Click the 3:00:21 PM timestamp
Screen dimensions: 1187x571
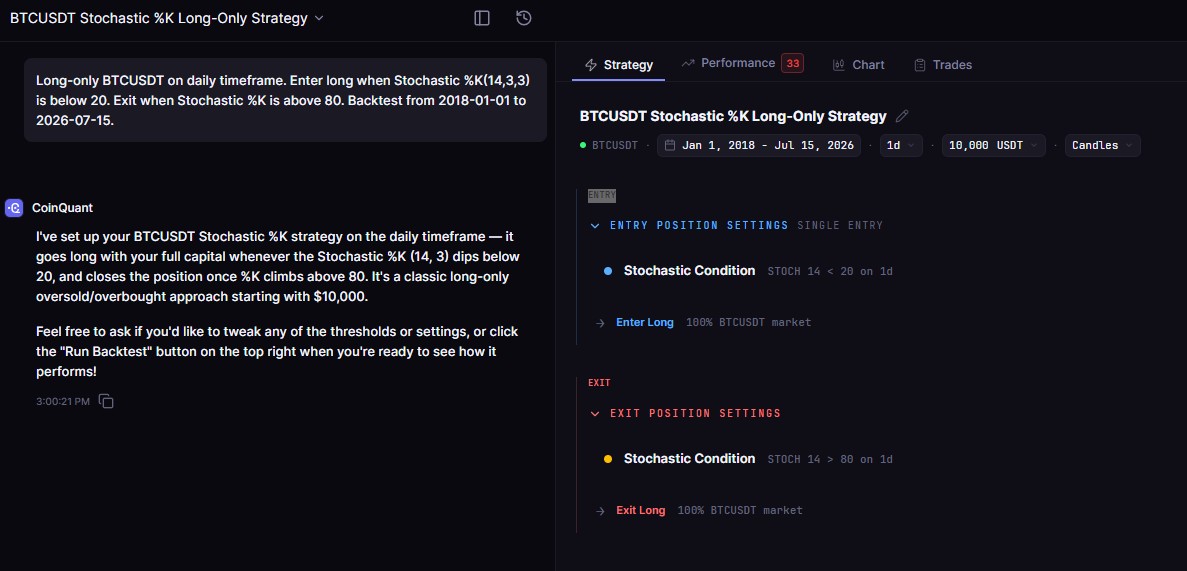click(63, 401)
